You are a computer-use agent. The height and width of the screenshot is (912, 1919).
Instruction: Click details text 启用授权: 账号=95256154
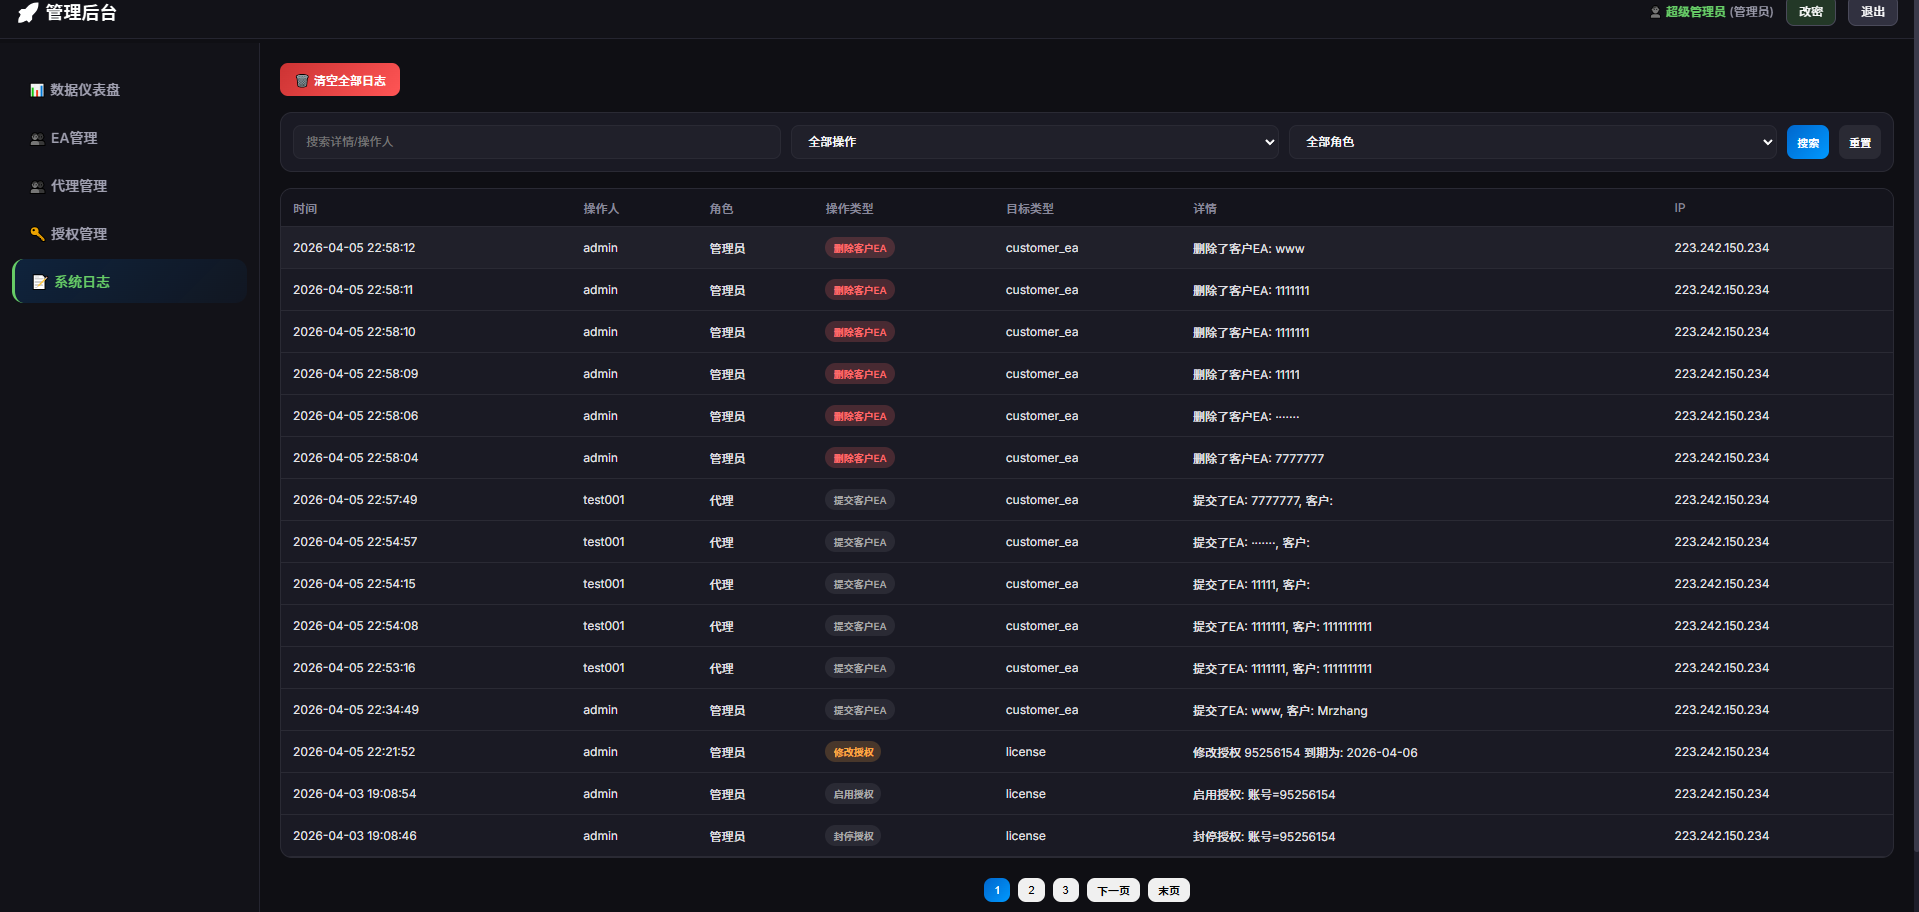coord(1264,795)
